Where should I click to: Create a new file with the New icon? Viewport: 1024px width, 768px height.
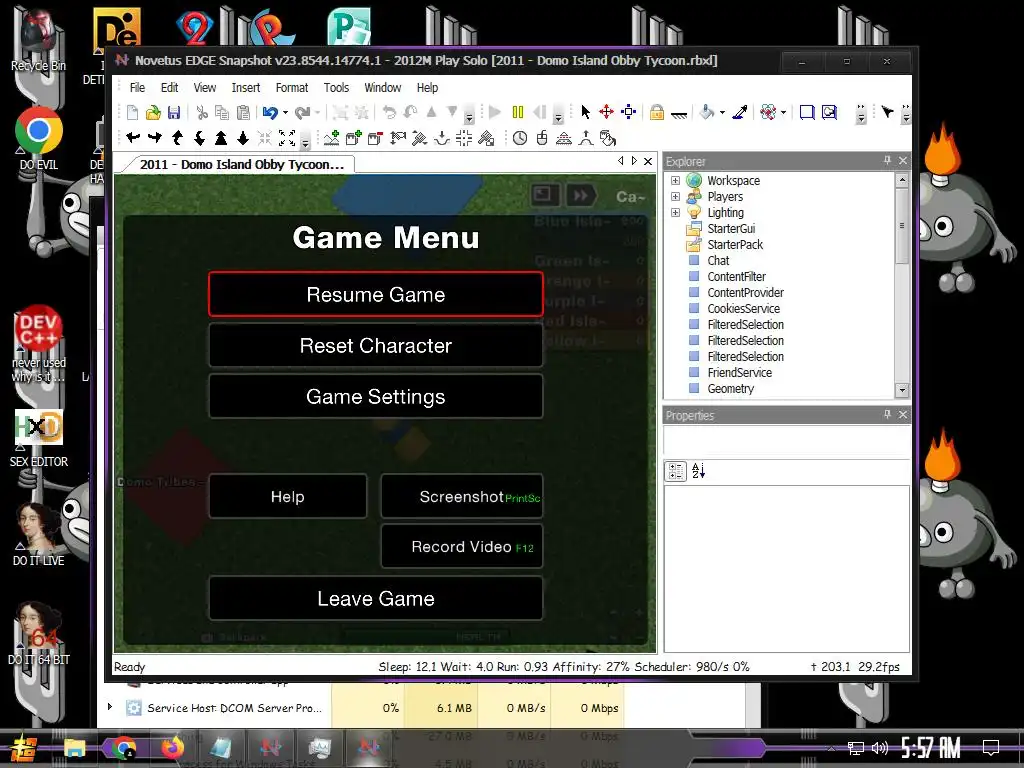133,112
